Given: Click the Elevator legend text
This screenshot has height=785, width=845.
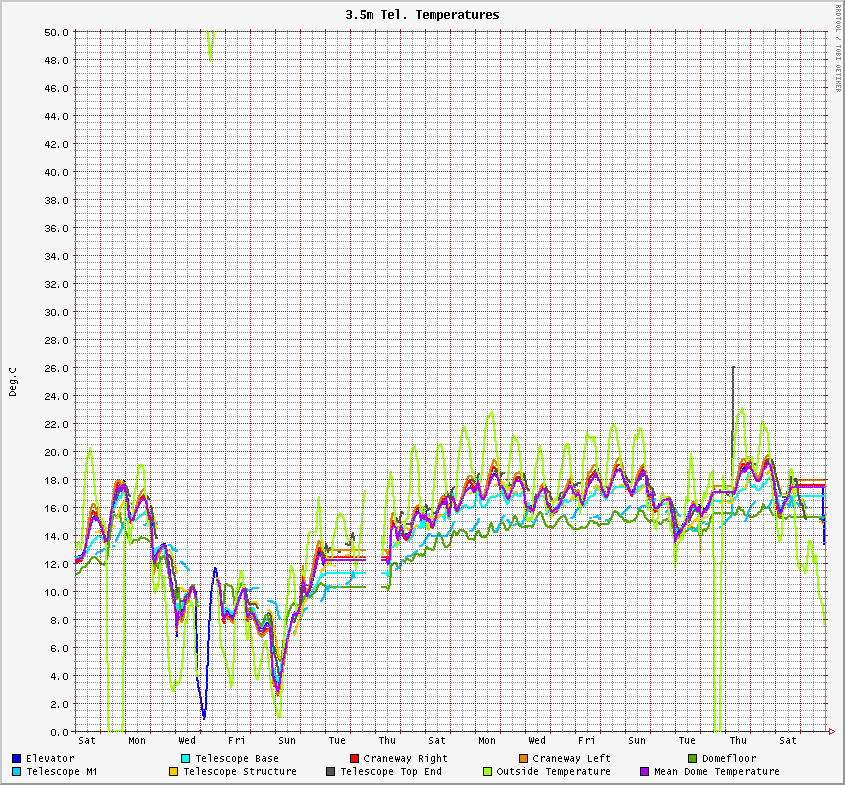Looking at the screenshot, I should 50,759.
